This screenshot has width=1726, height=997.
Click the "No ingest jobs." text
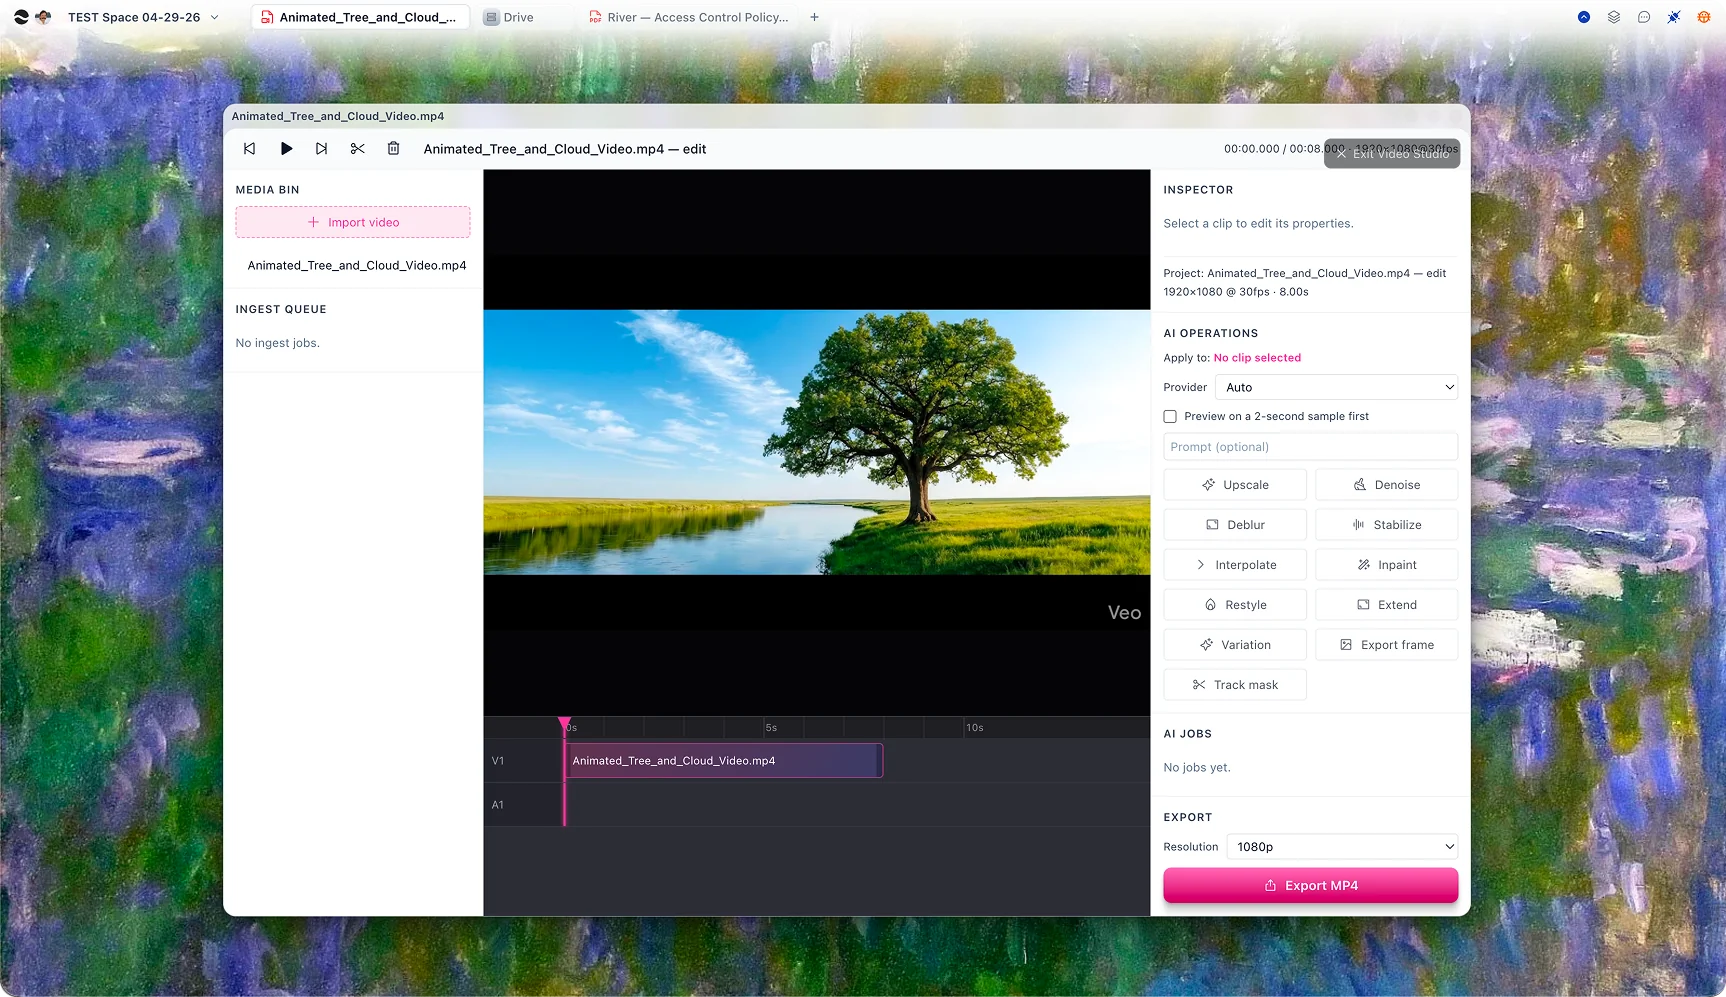(278, 343)
